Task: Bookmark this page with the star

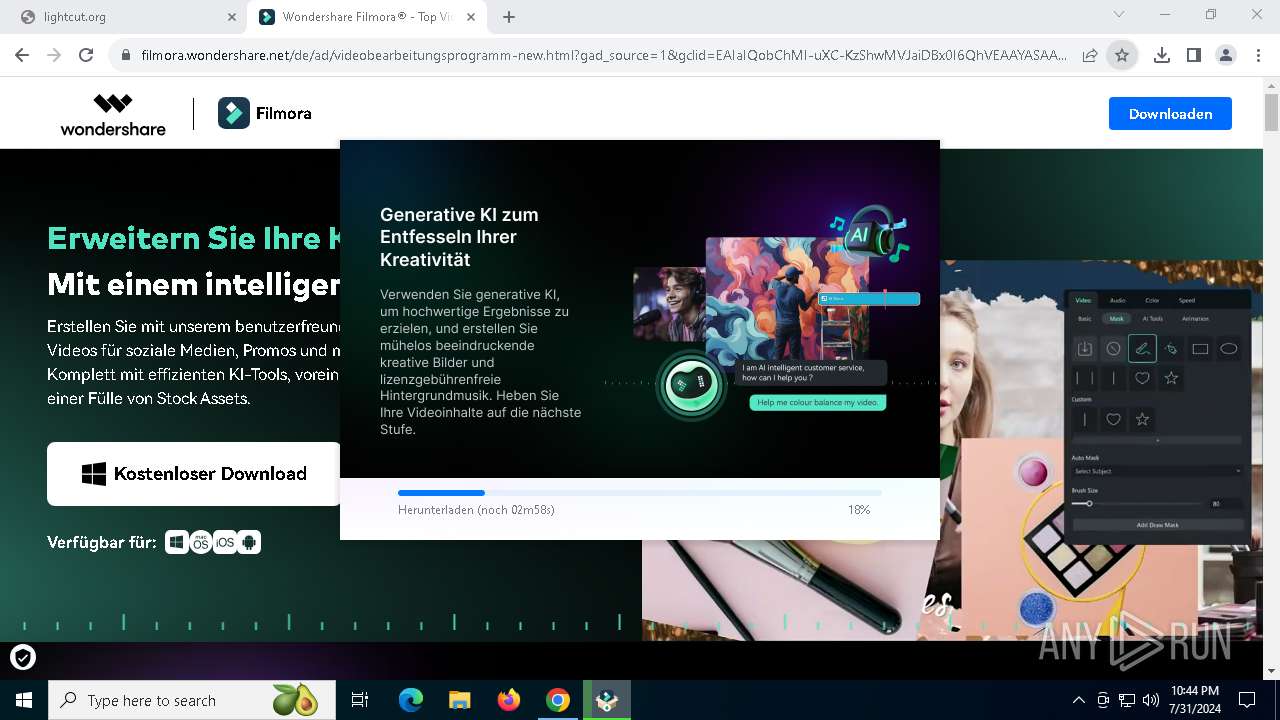Action: [1122, 56]
